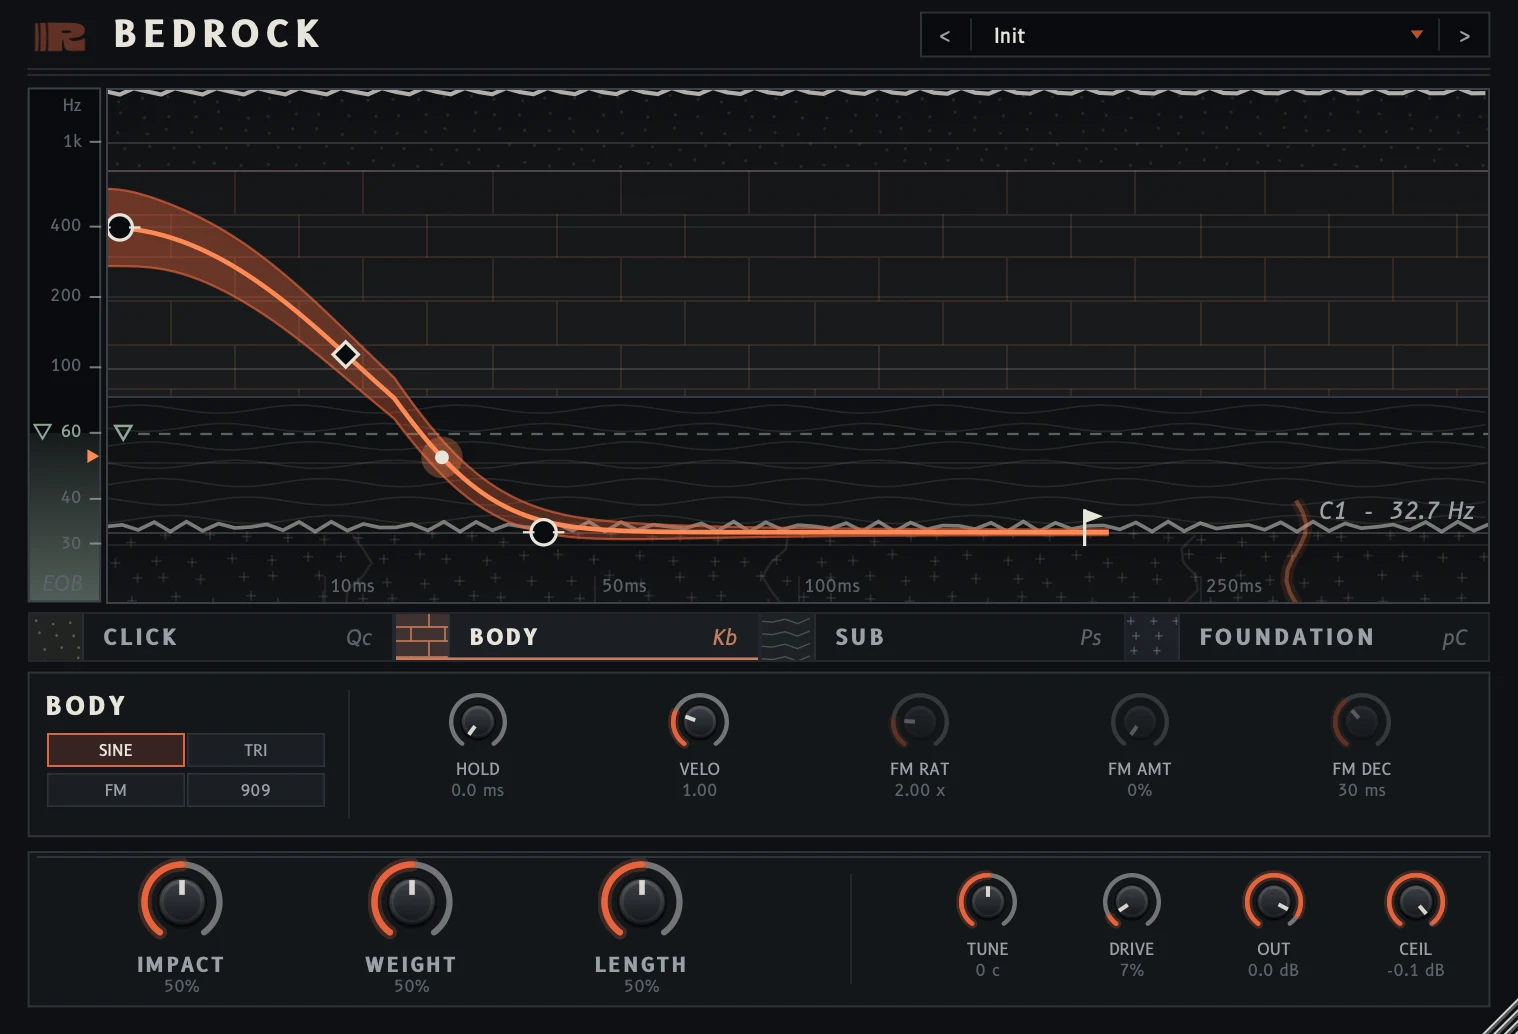1518x1034 pixels.
Task: Click the orange arrow marker on Hz scale
Action: coord(92,456)
